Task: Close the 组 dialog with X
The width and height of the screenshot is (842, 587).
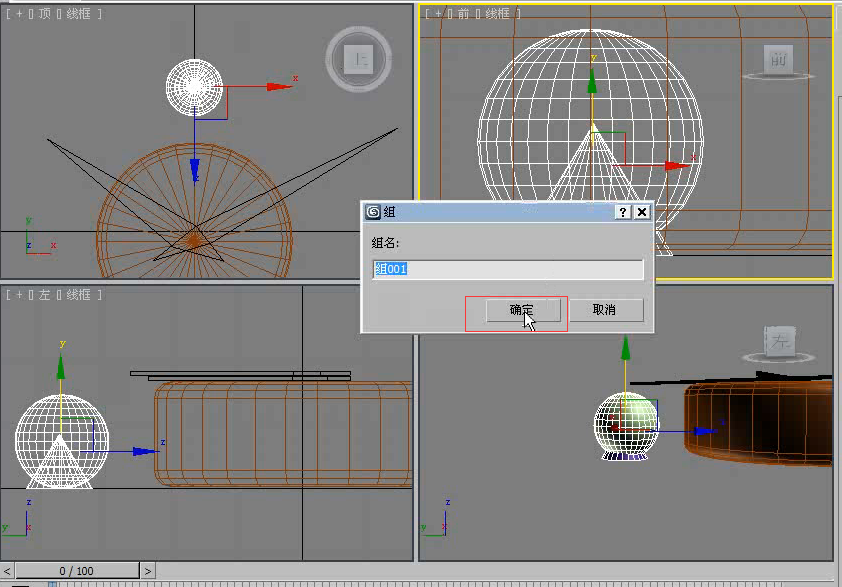Action: [x=642, y=212]
